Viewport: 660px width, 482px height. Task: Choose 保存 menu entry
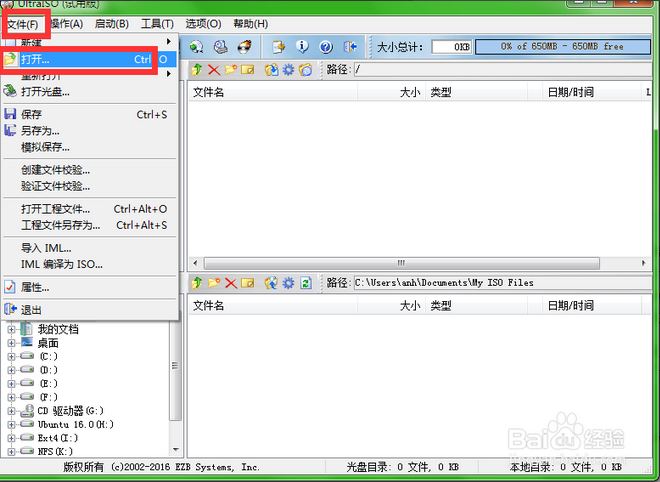89,115
